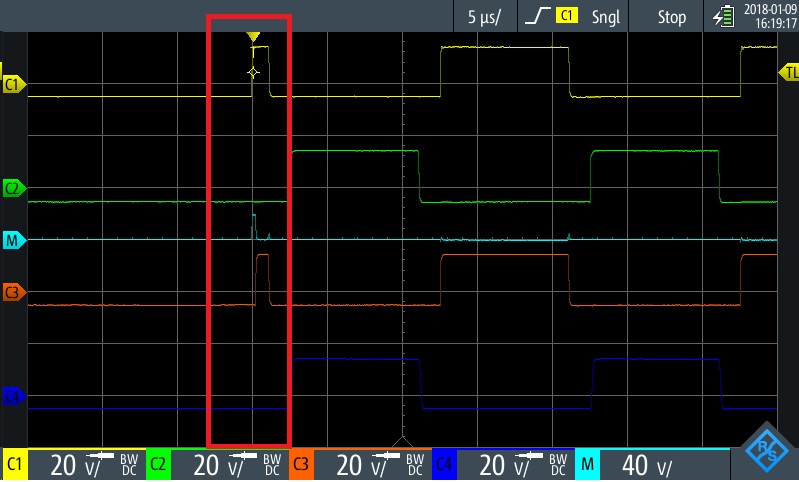Viewport: 799px width, 482px height.
Task: Select the green C2 channel marker on left
Action: pos(14,189)
